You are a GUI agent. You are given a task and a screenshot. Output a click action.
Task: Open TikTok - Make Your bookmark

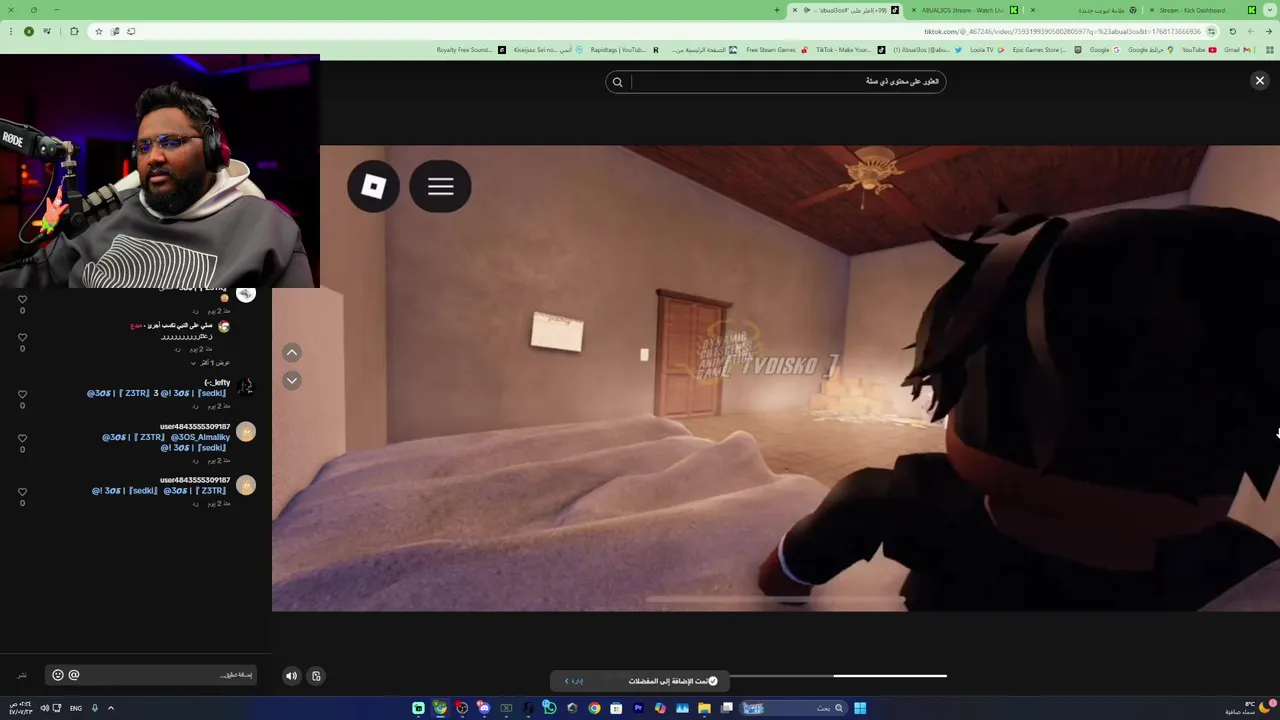850,50
